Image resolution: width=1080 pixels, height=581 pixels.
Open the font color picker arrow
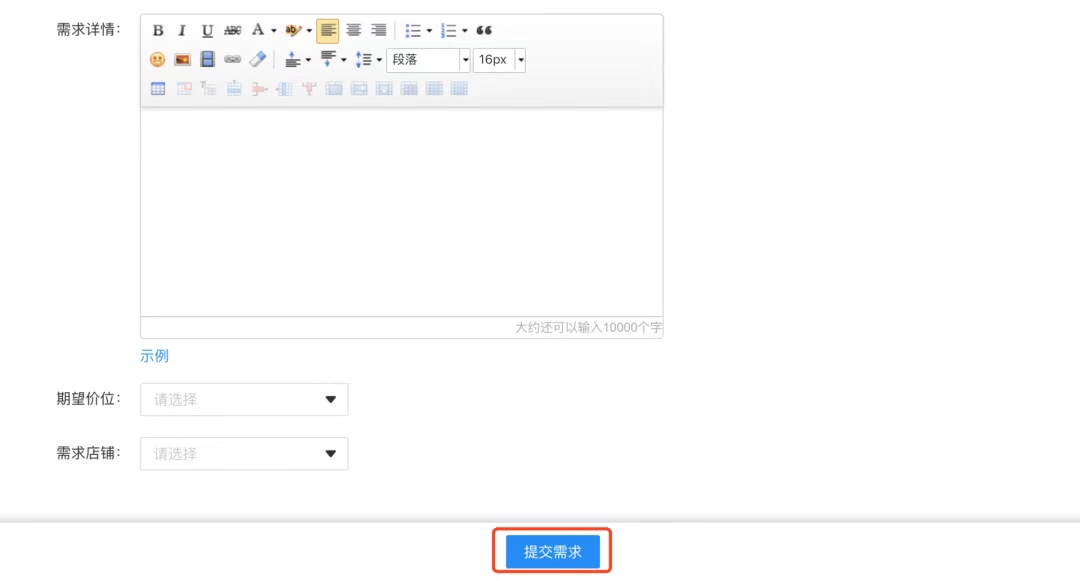coord(273,30)
